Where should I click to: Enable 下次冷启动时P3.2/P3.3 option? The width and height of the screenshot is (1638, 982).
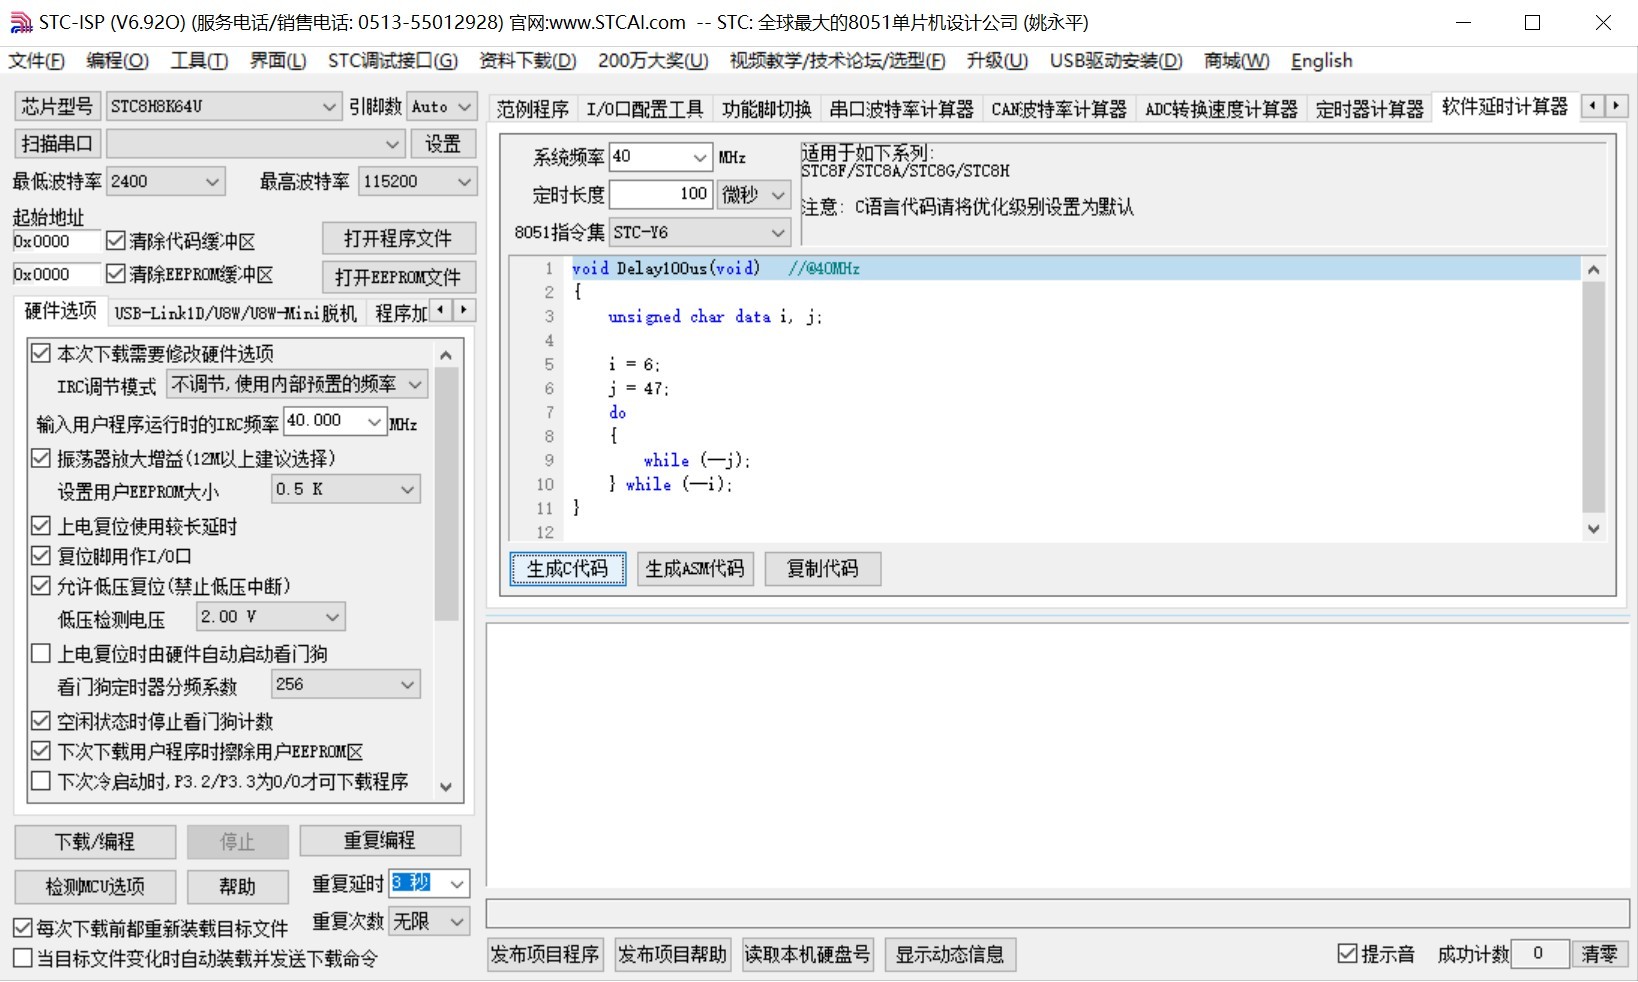point(41,781)
